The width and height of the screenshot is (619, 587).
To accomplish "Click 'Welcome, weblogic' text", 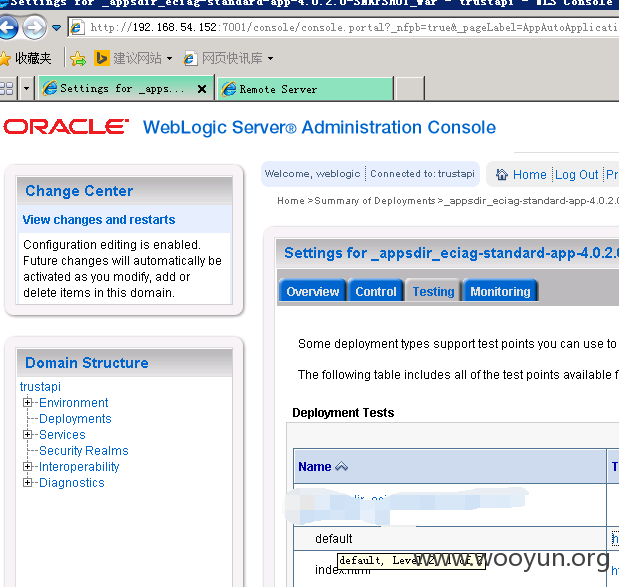I will click(x=312, y=174).
